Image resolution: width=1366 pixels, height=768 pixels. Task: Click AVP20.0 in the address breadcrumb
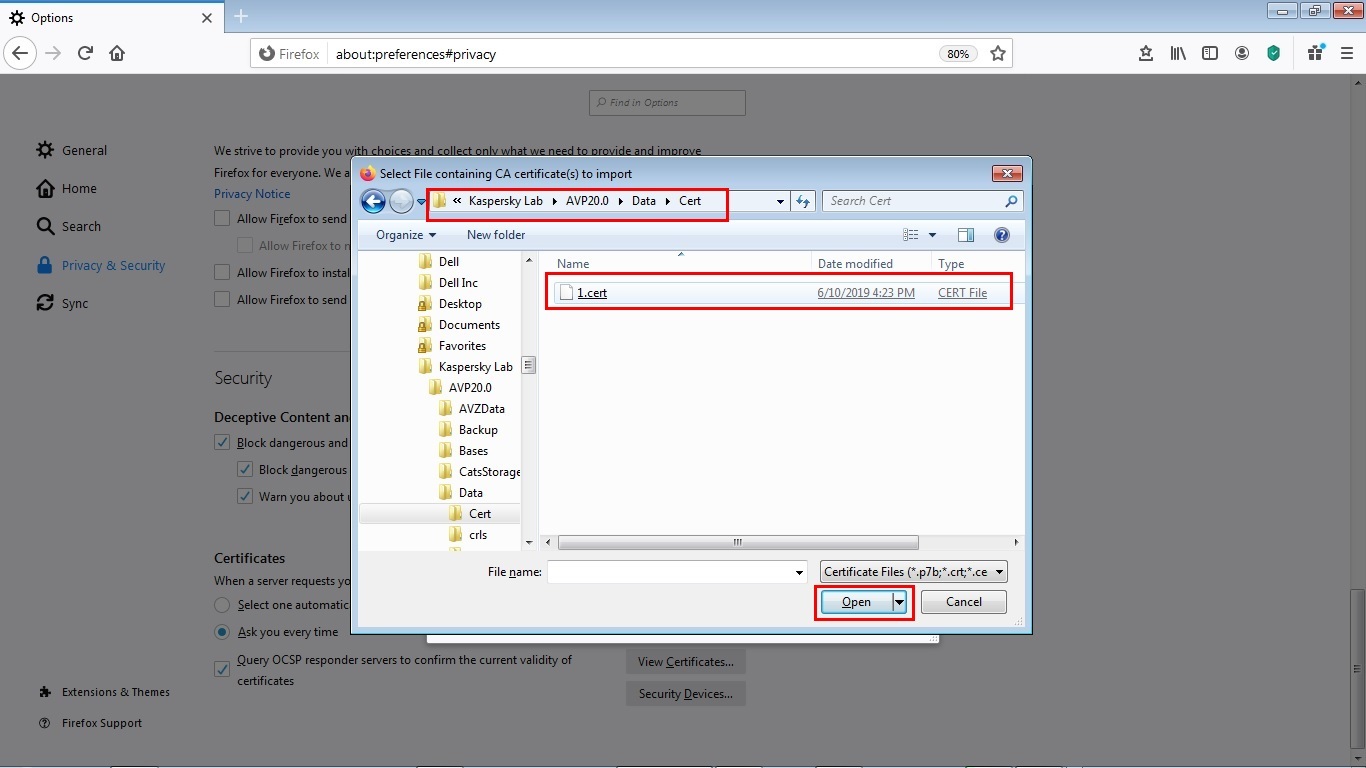coord(587,201)
